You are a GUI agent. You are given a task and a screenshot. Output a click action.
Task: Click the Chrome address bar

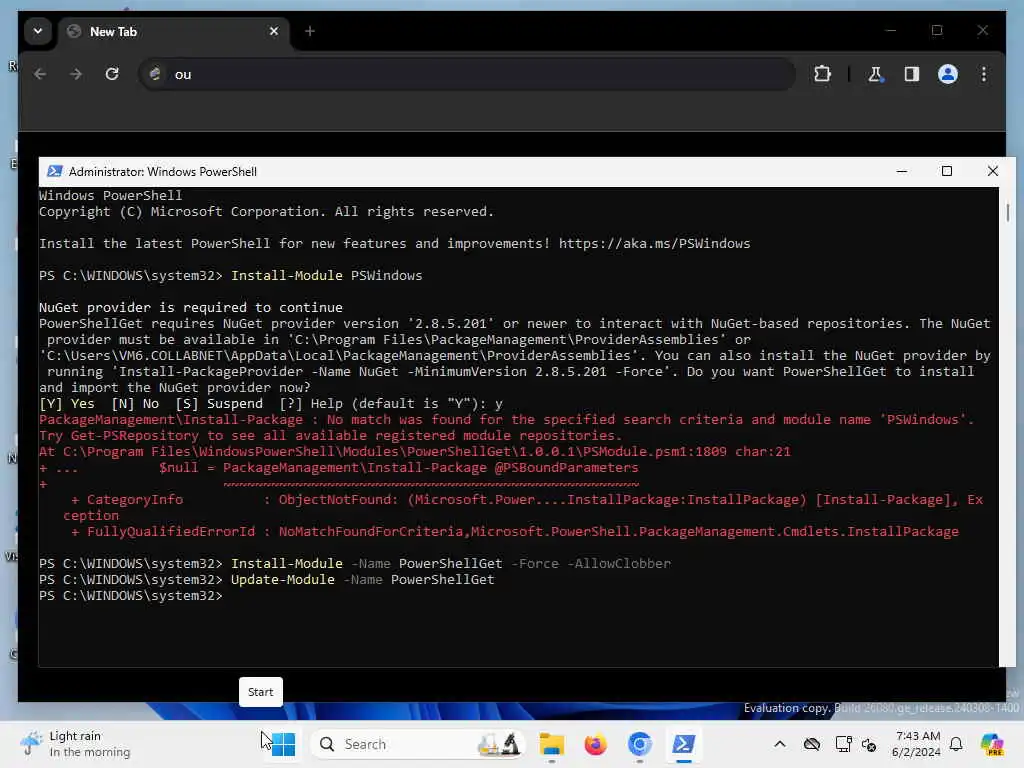pos(467,74)
